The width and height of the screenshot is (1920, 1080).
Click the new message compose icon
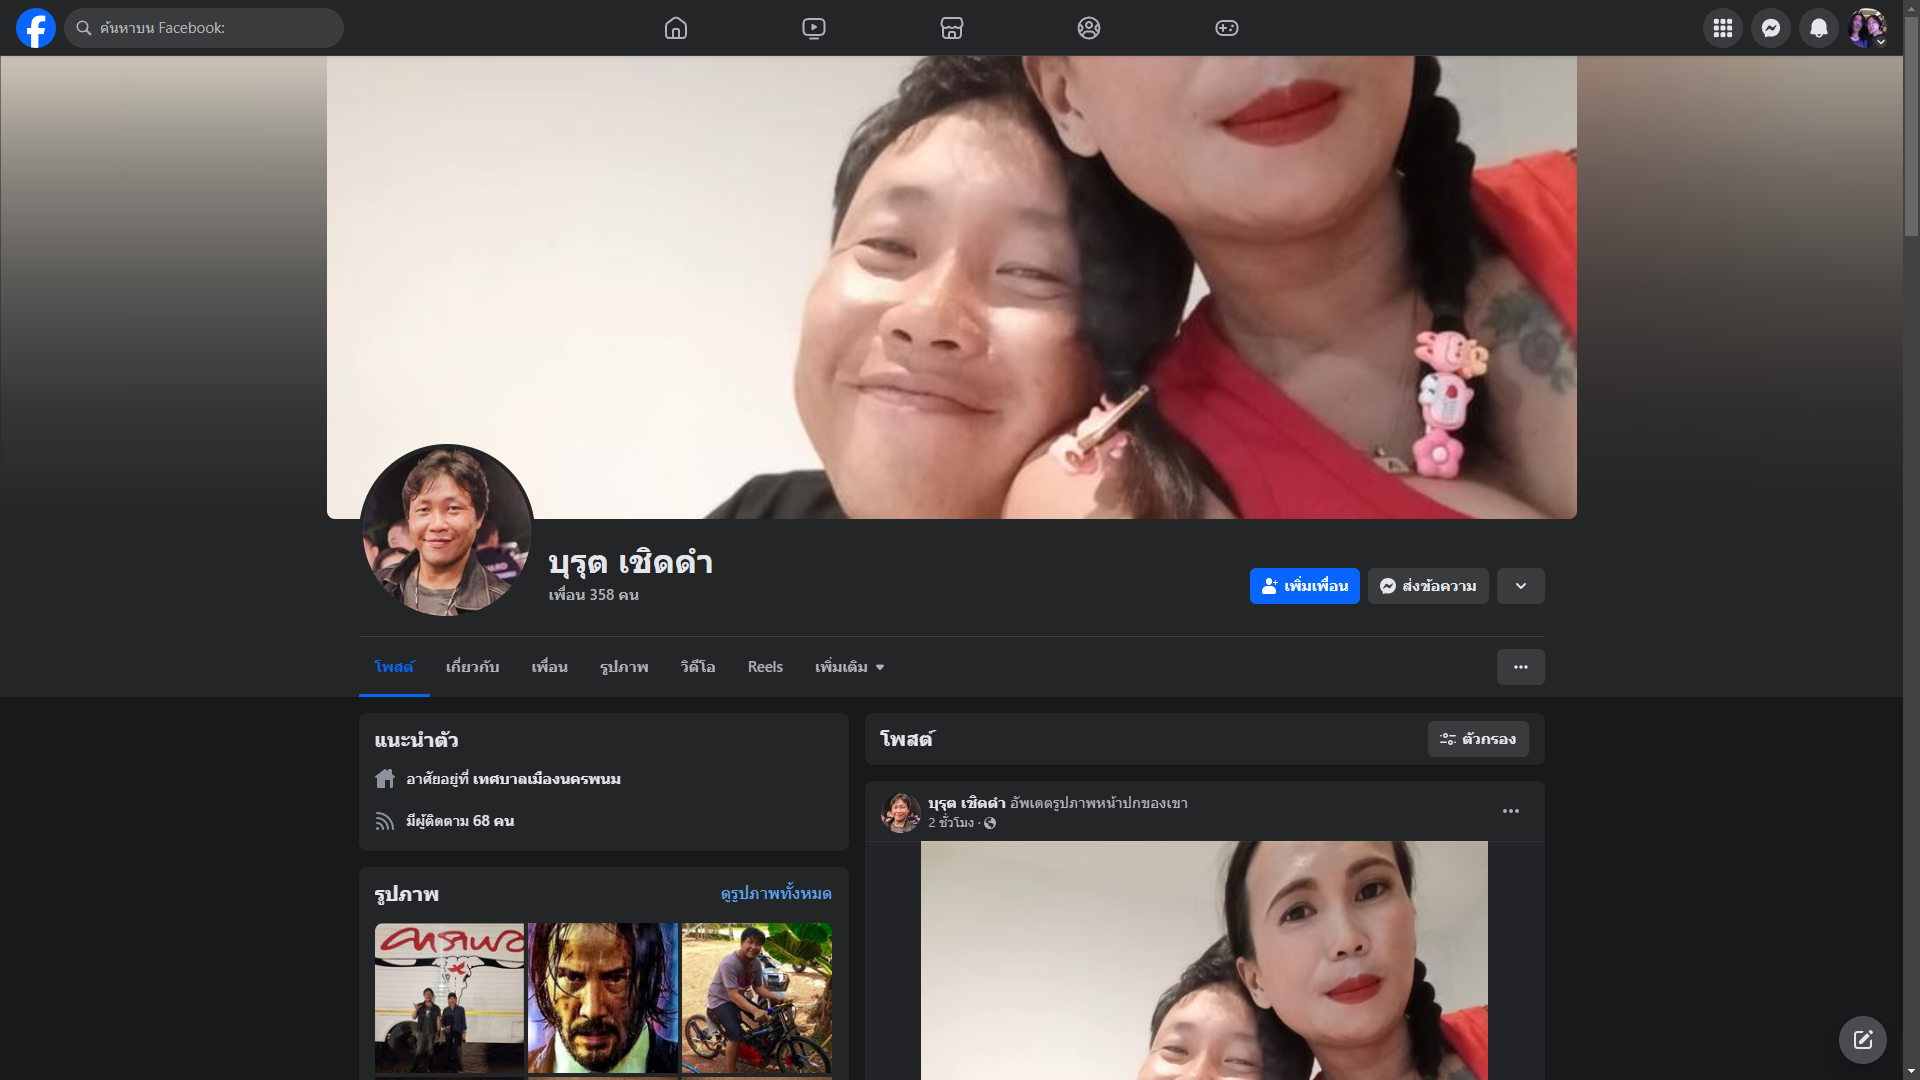tap(1862, 1040)
